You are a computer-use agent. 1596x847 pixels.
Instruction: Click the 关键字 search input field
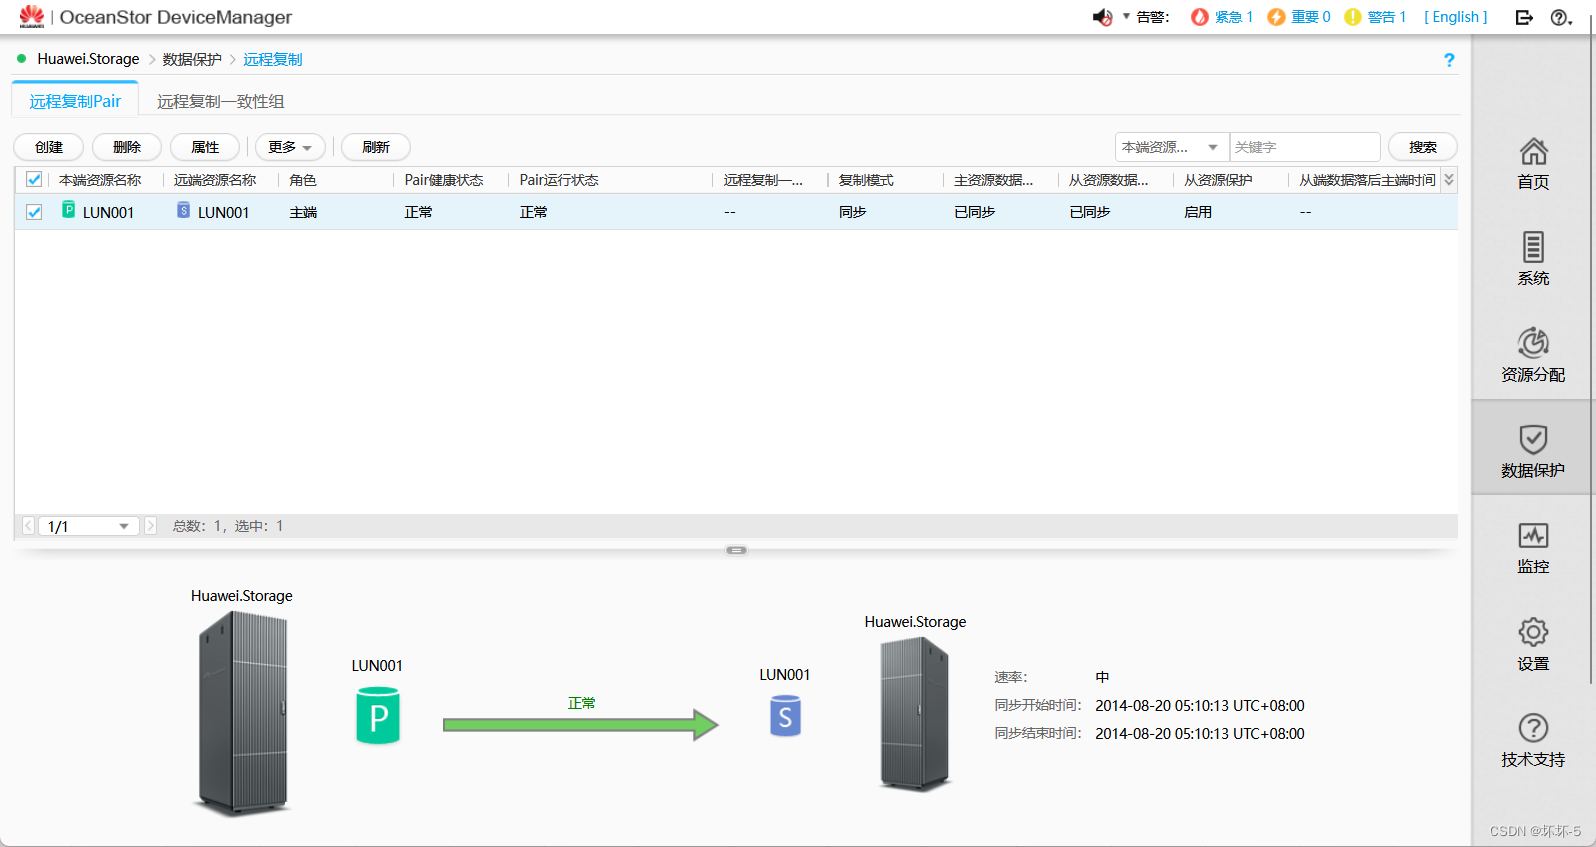coord(1305,147)
